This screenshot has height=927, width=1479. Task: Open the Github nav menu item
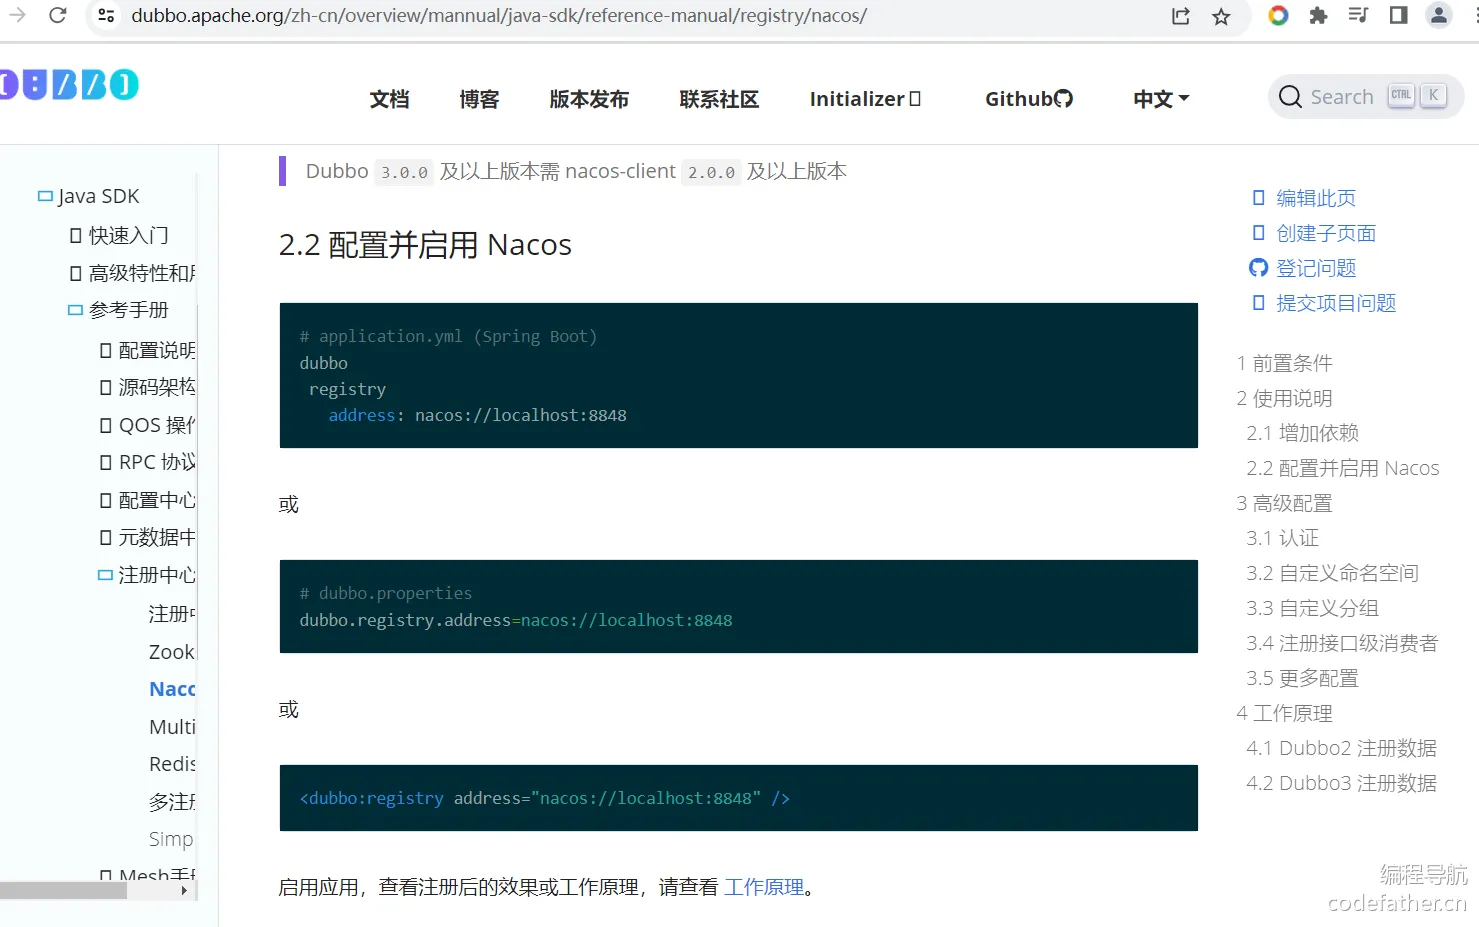pos(1029,99)
